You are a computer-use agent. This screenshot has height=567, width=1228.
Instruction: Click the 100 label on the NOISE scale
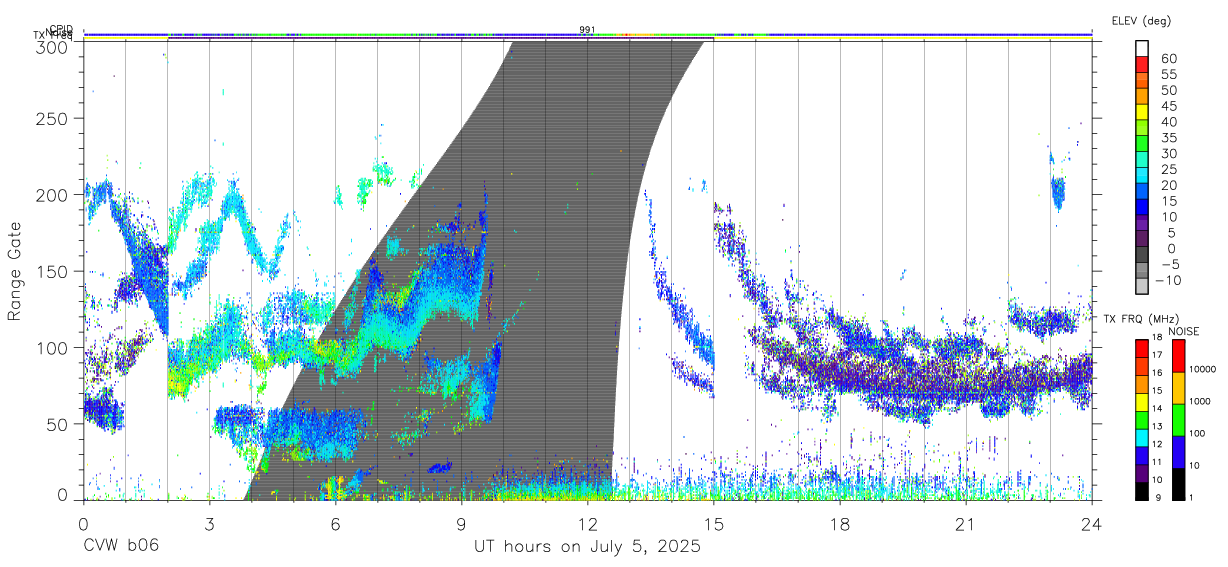tap(1196, 434)
